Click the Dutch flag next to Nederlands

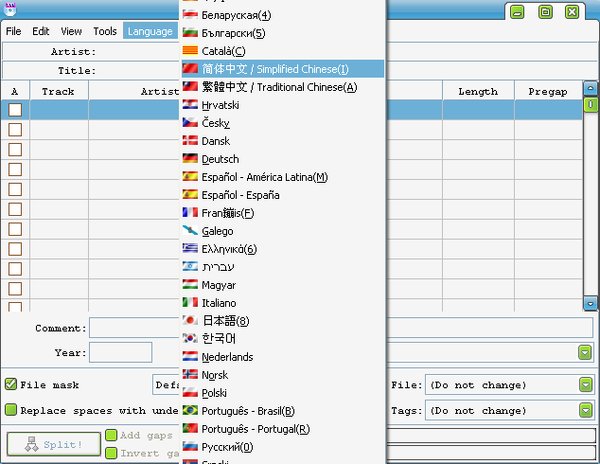tap(190, 357)
